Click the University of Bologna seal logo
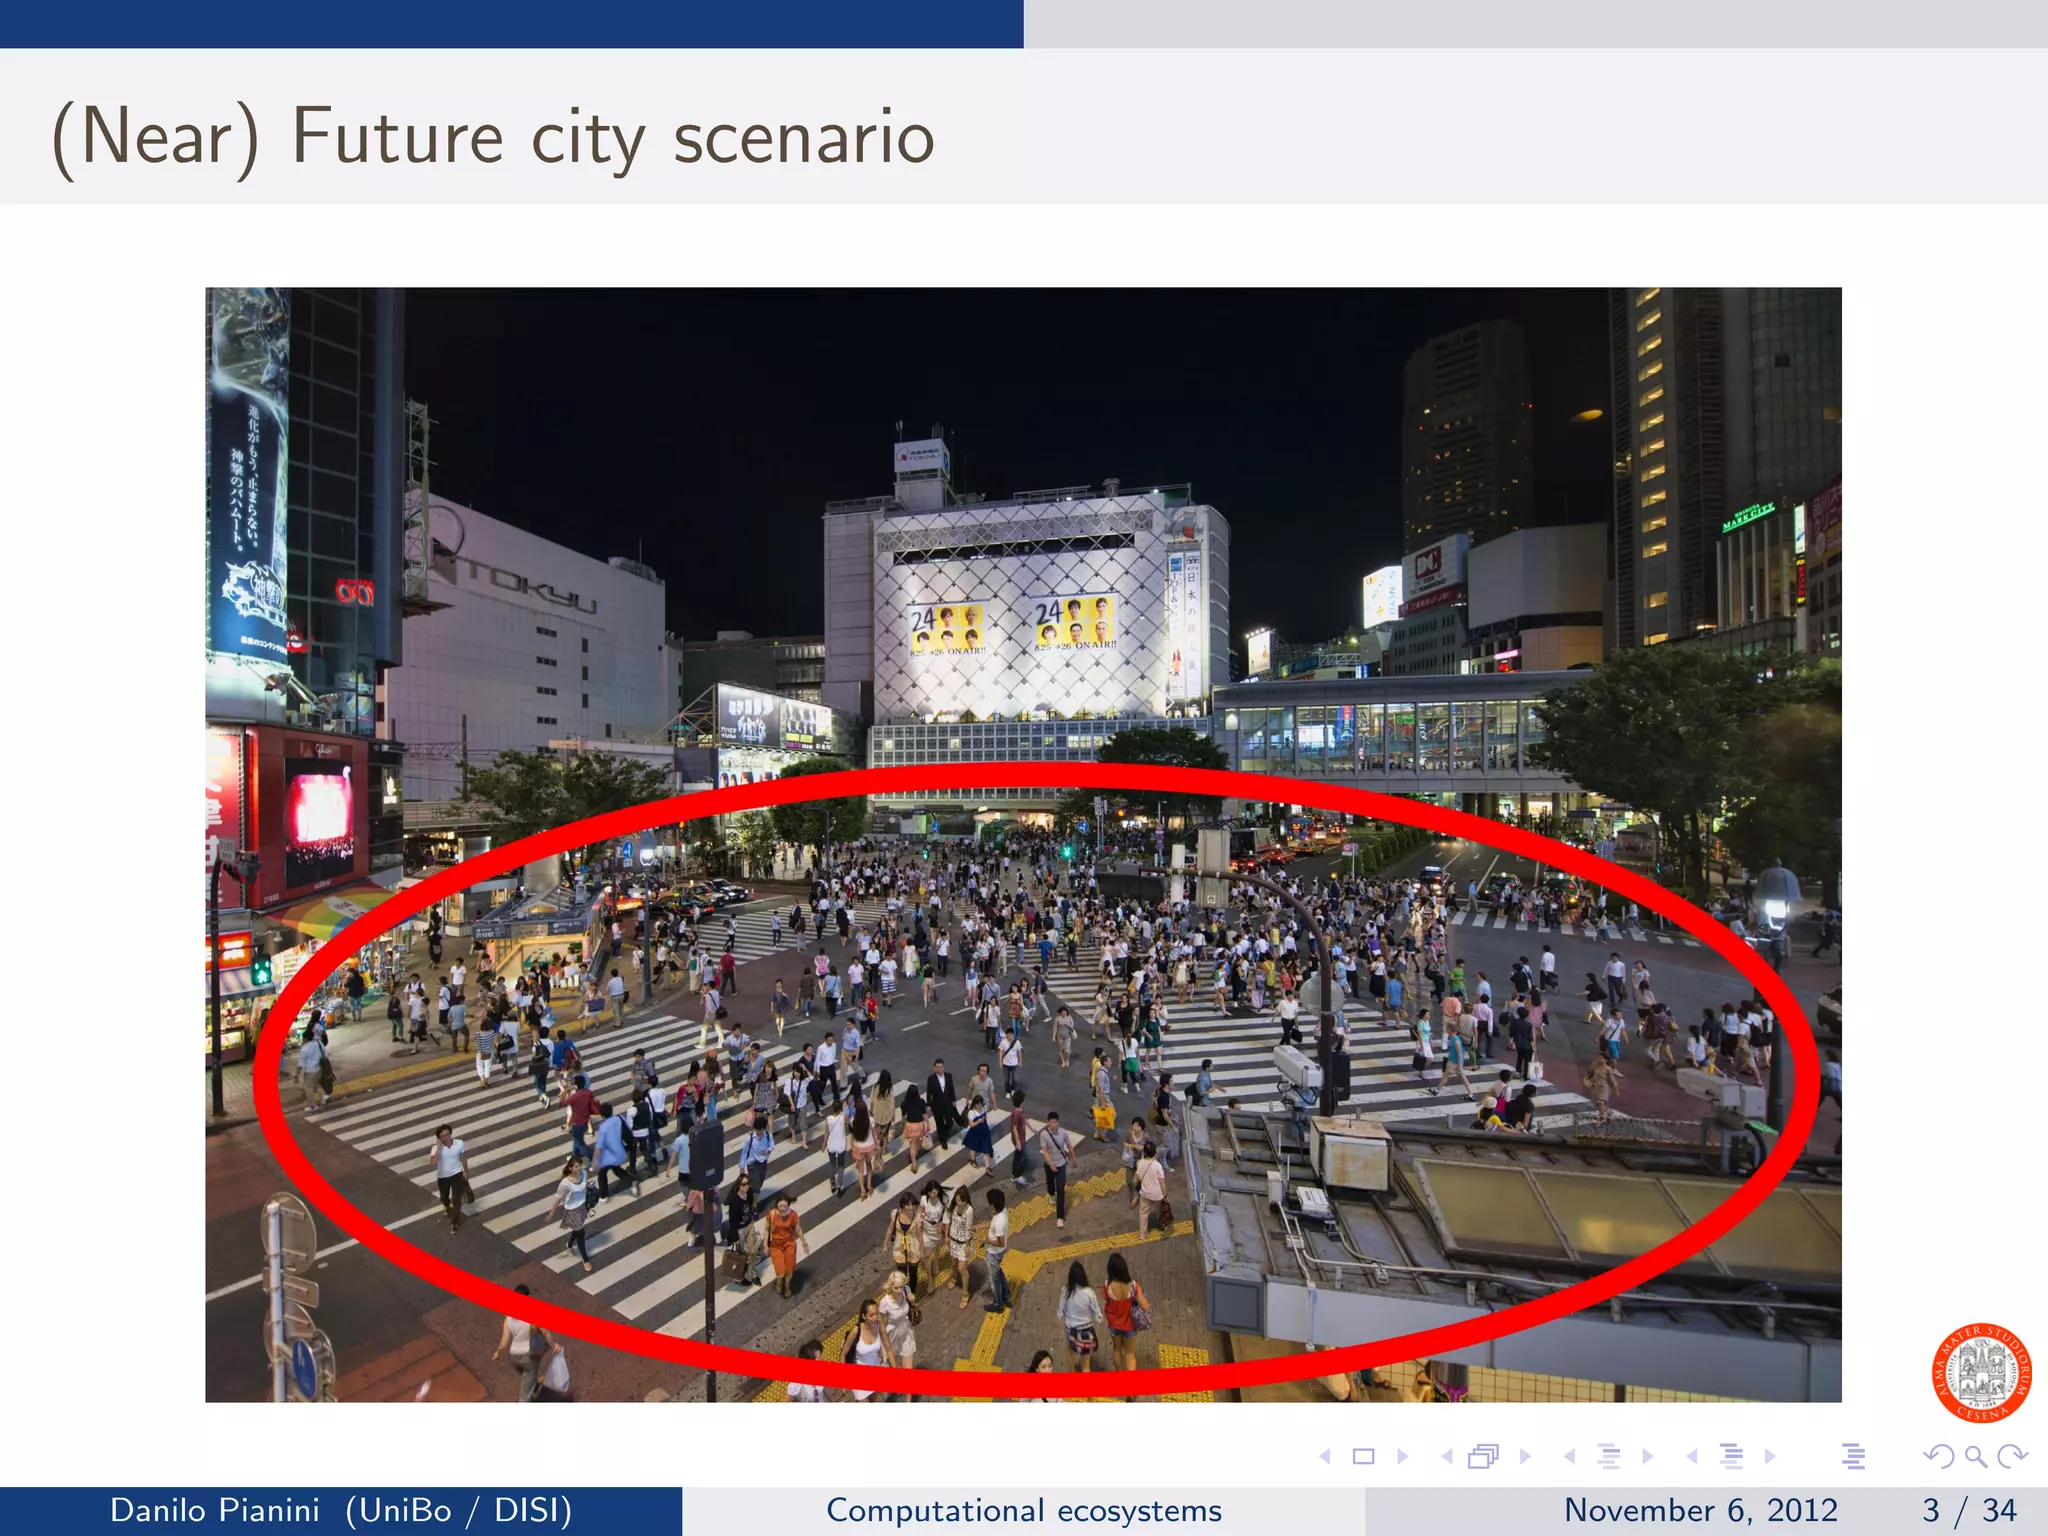 pos(1981,1373)
